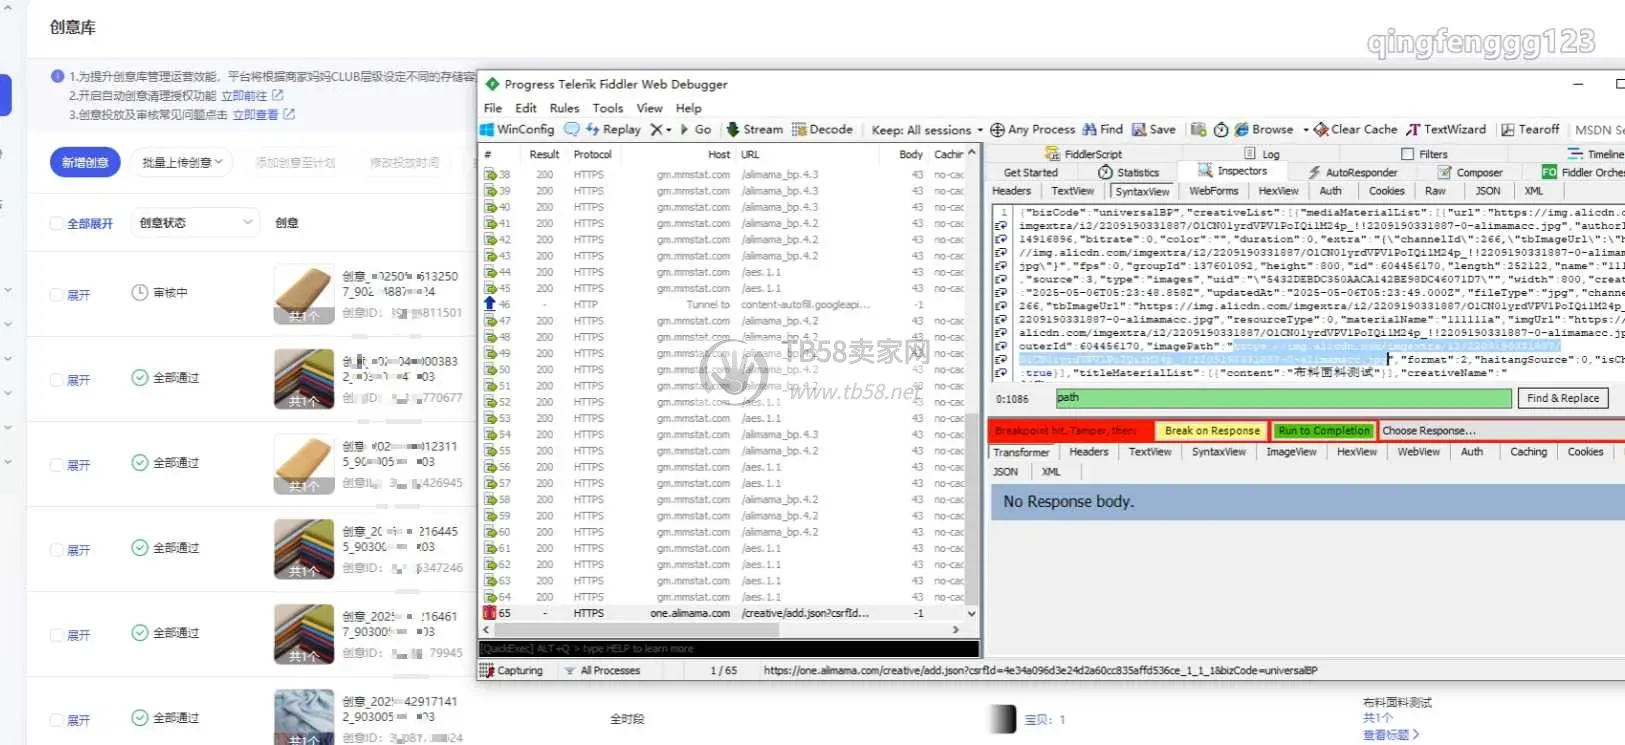The image size is (1625, 745).
Task: Open the Browse dropdown arrow
Action: 1305,129
